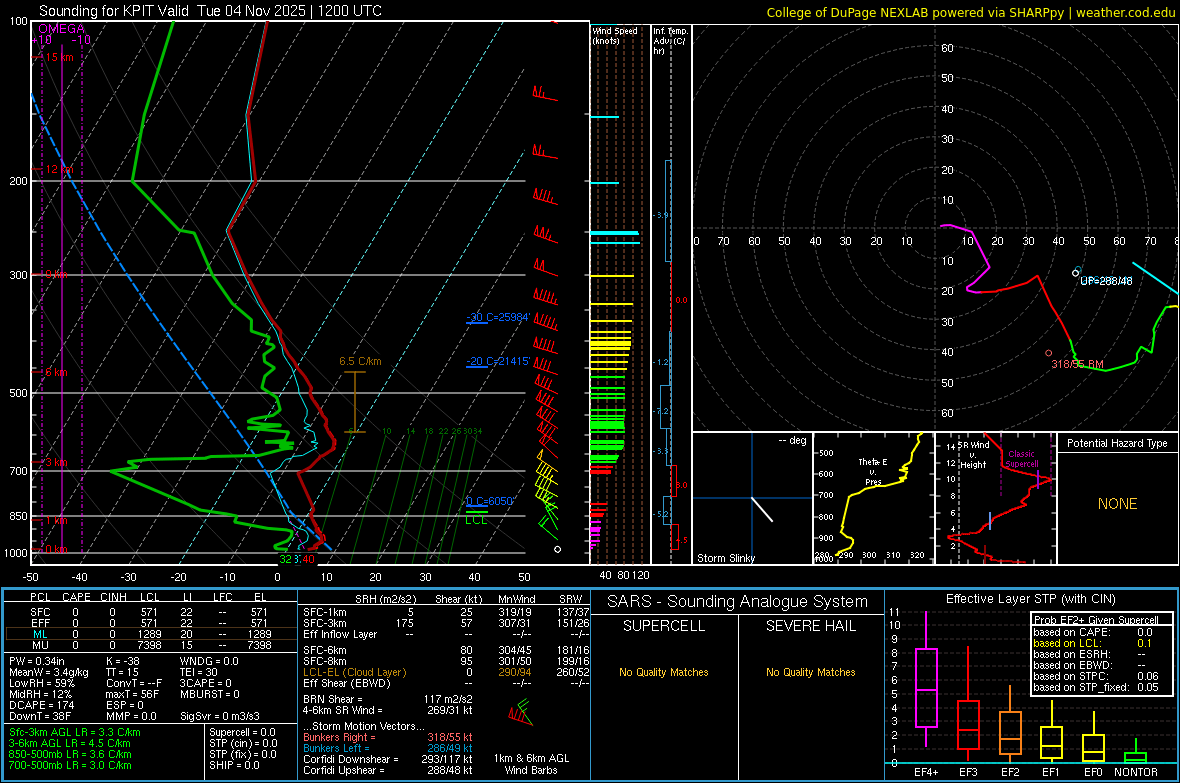Click the OMEGA label on the Skew-T

click(62, 29)
